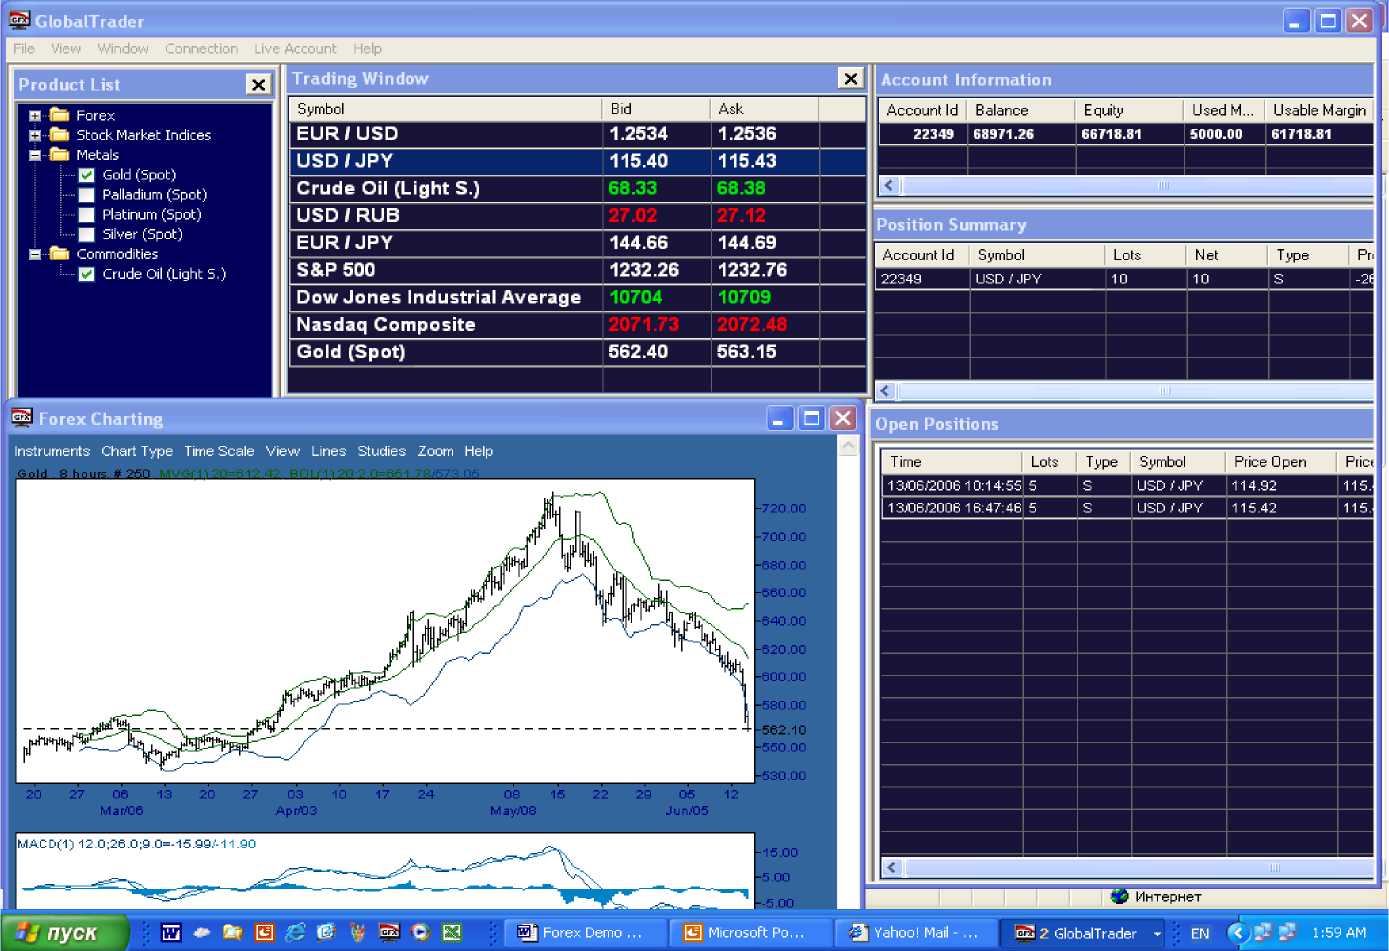Open the Chart Type menu

tap(137, 451)
